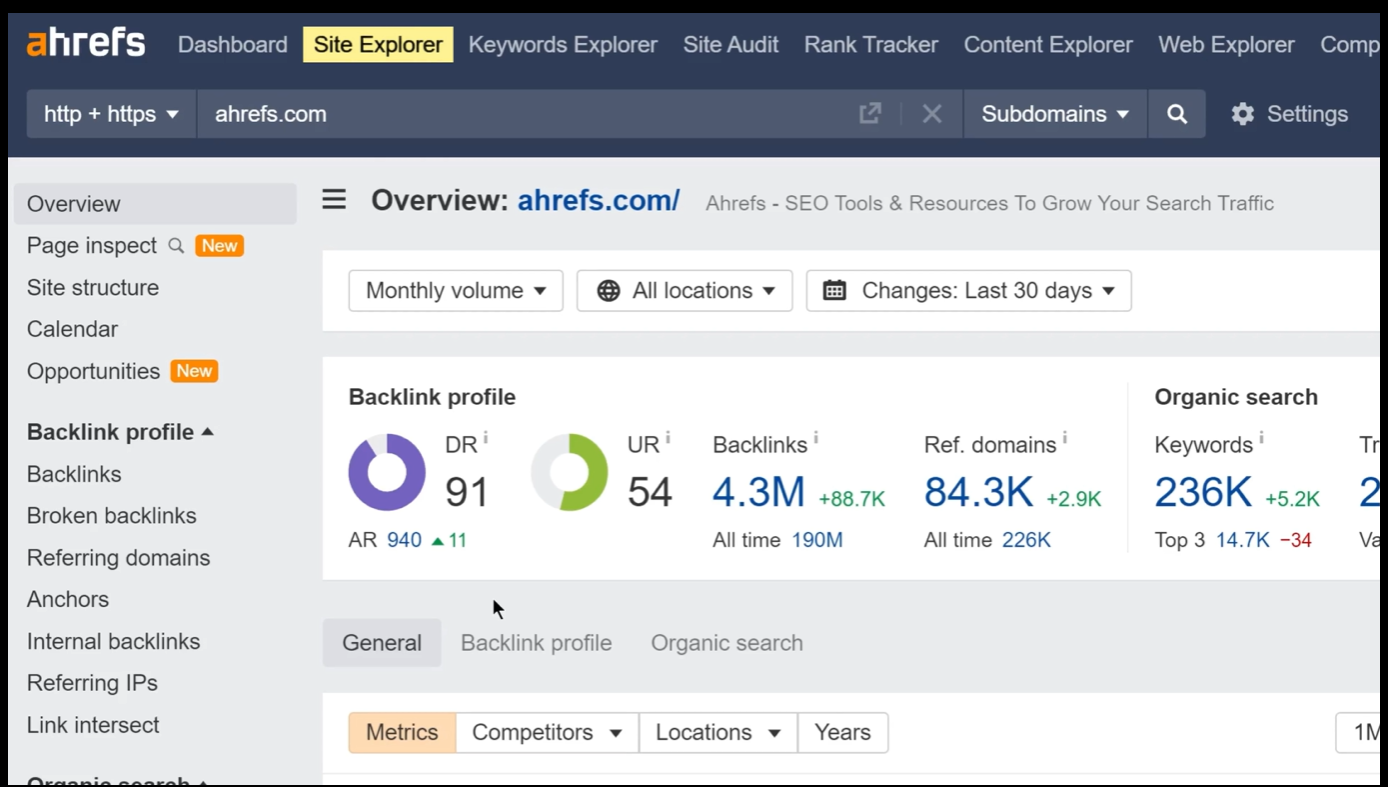Click the Top 3 14.7K value
This screenshot has height=787, width=1388.
[x=1243, y=541]
